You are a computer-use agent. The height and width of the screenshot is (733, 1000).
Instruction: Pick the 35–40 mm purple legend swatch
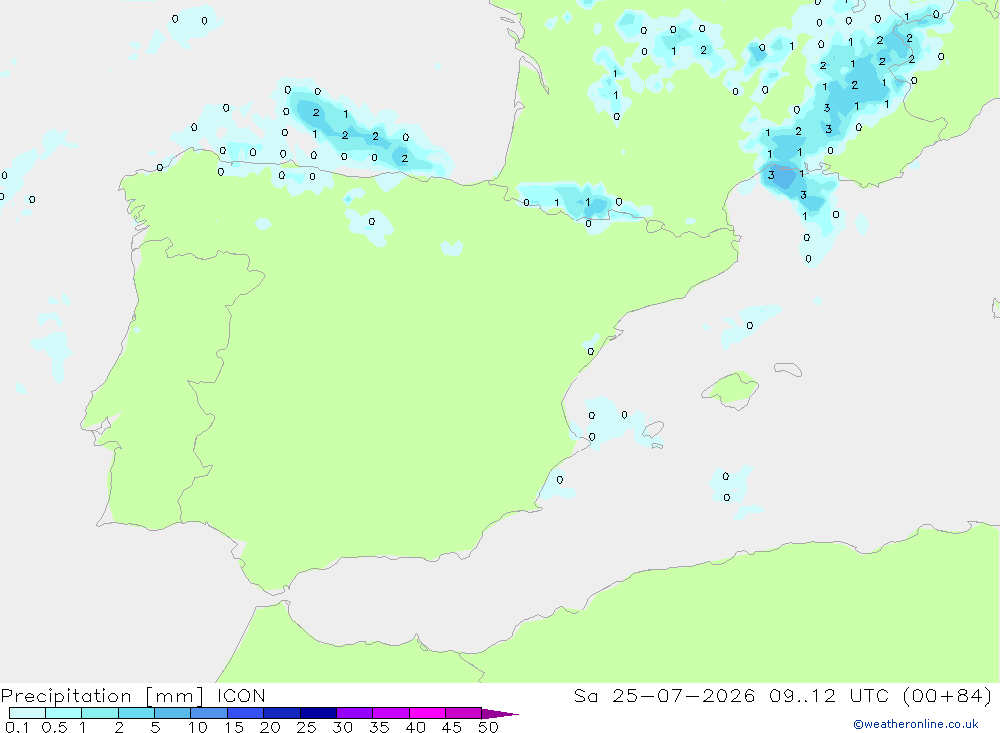[391, 713]
